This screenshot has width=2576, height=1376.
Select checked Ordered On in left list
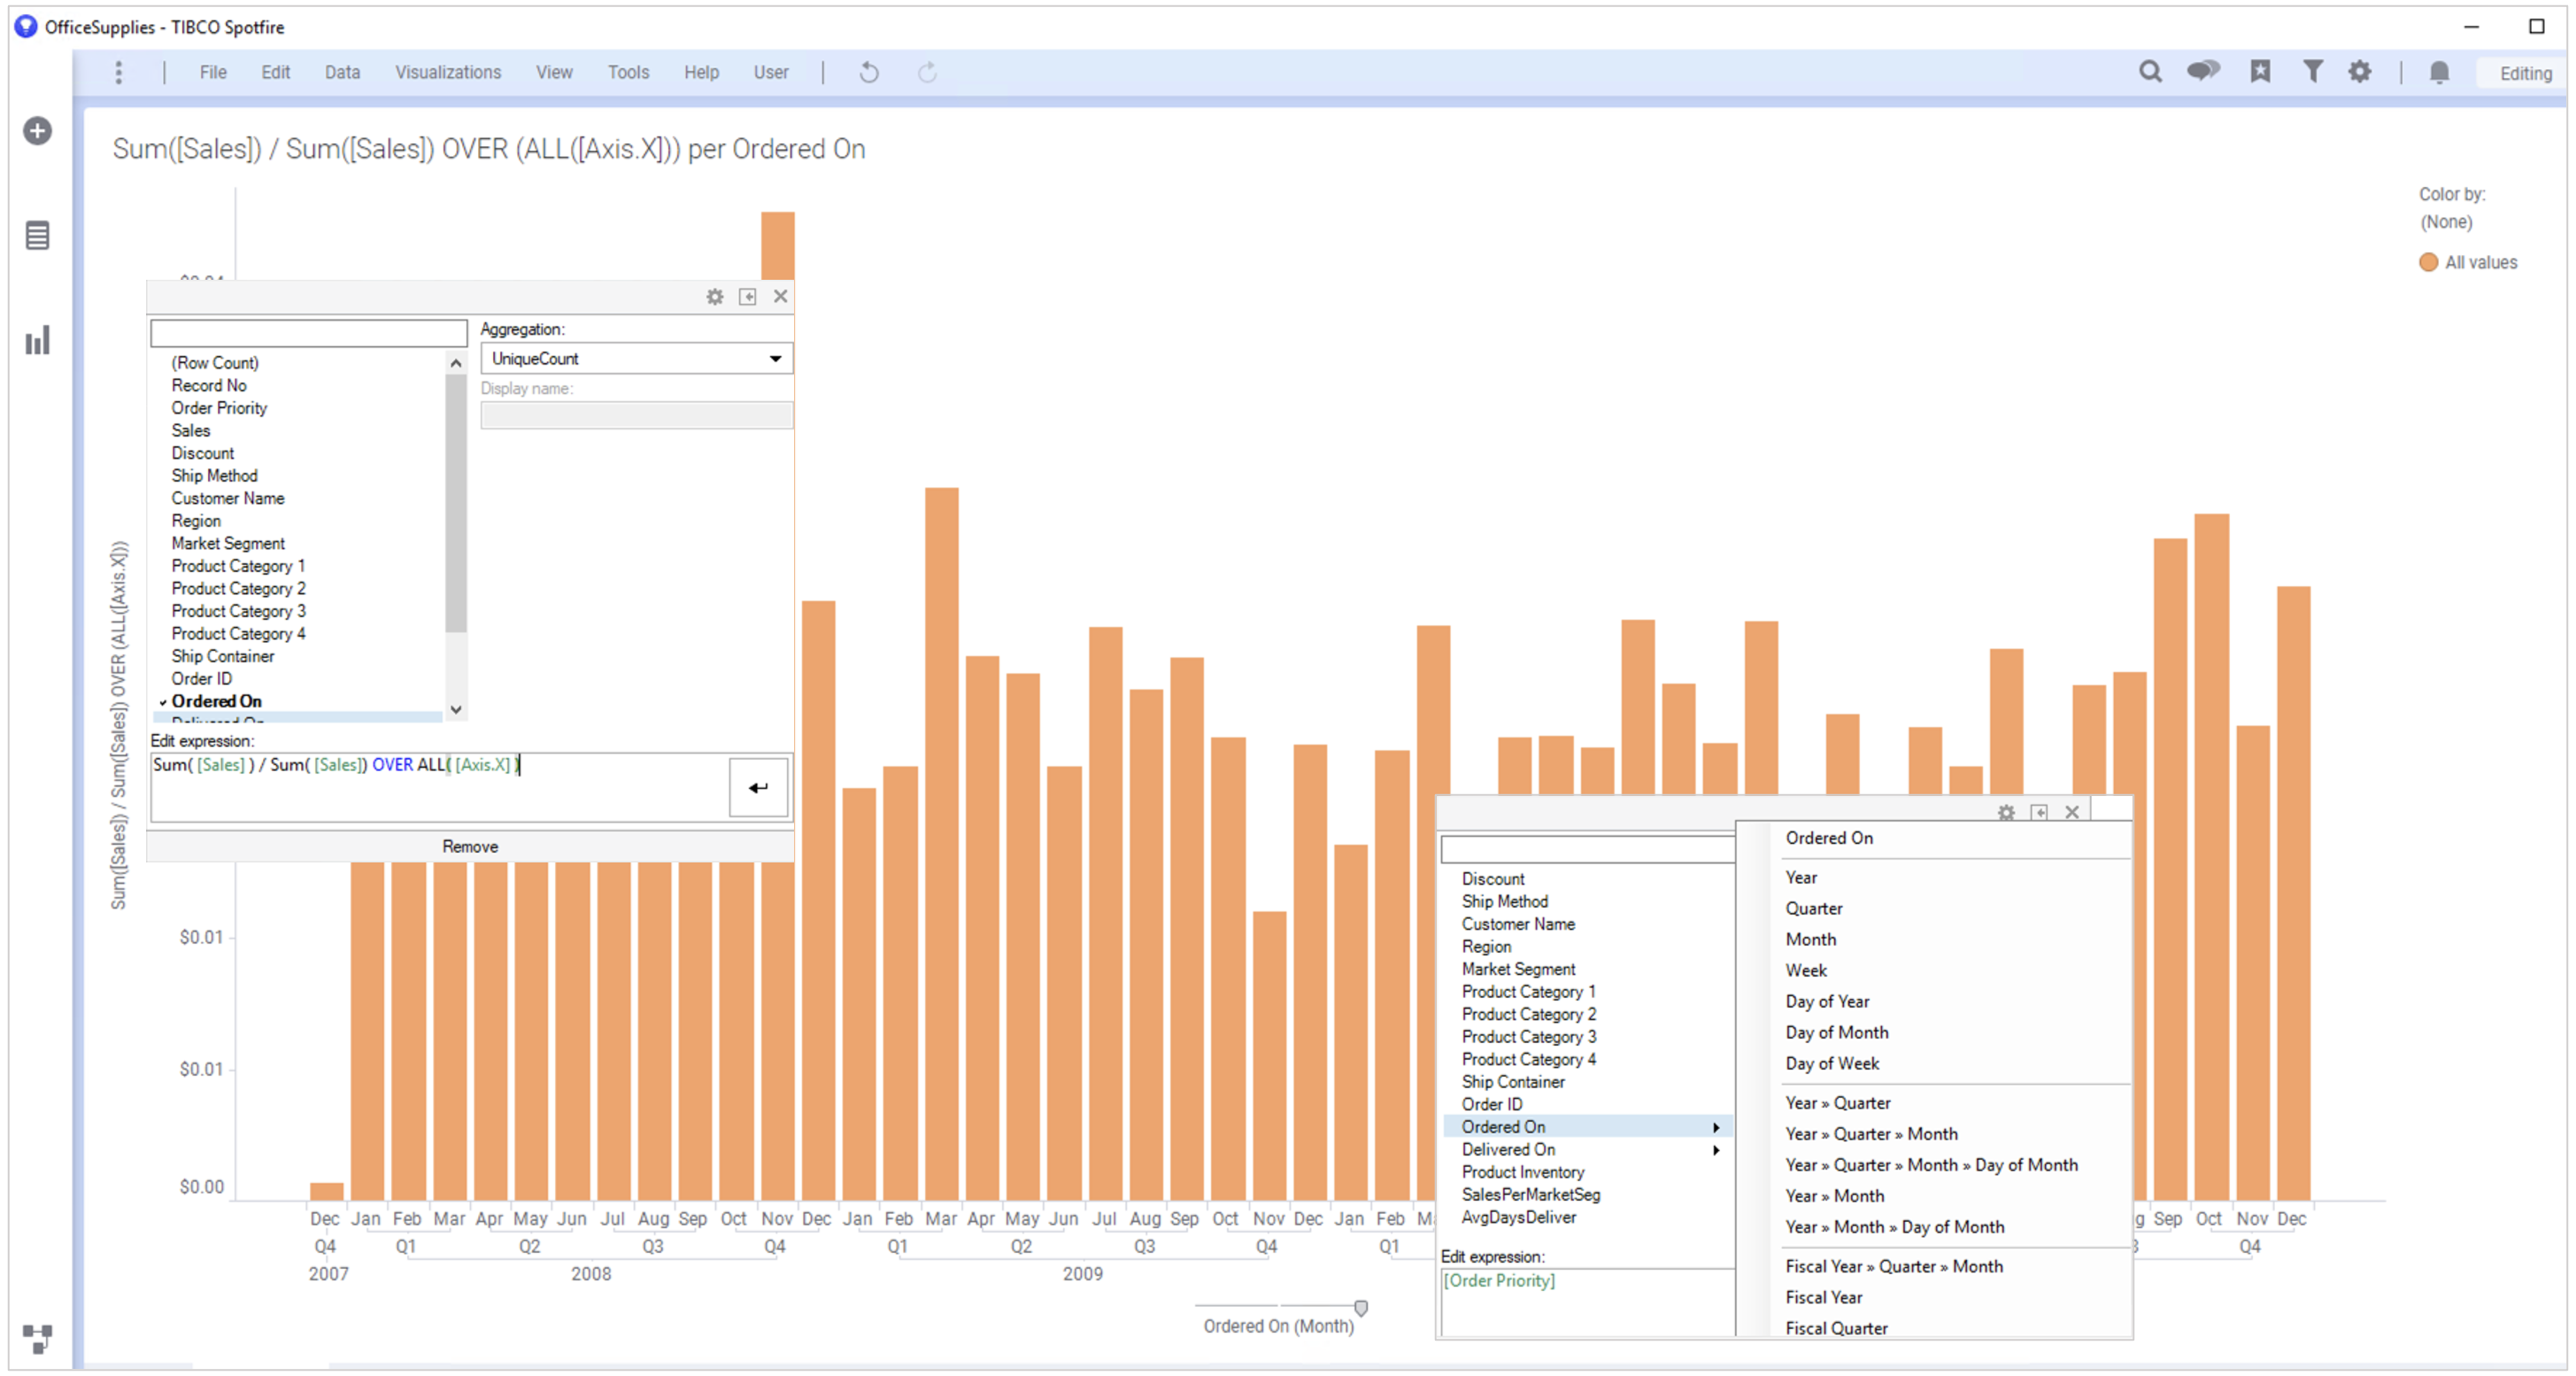(216, 702)
